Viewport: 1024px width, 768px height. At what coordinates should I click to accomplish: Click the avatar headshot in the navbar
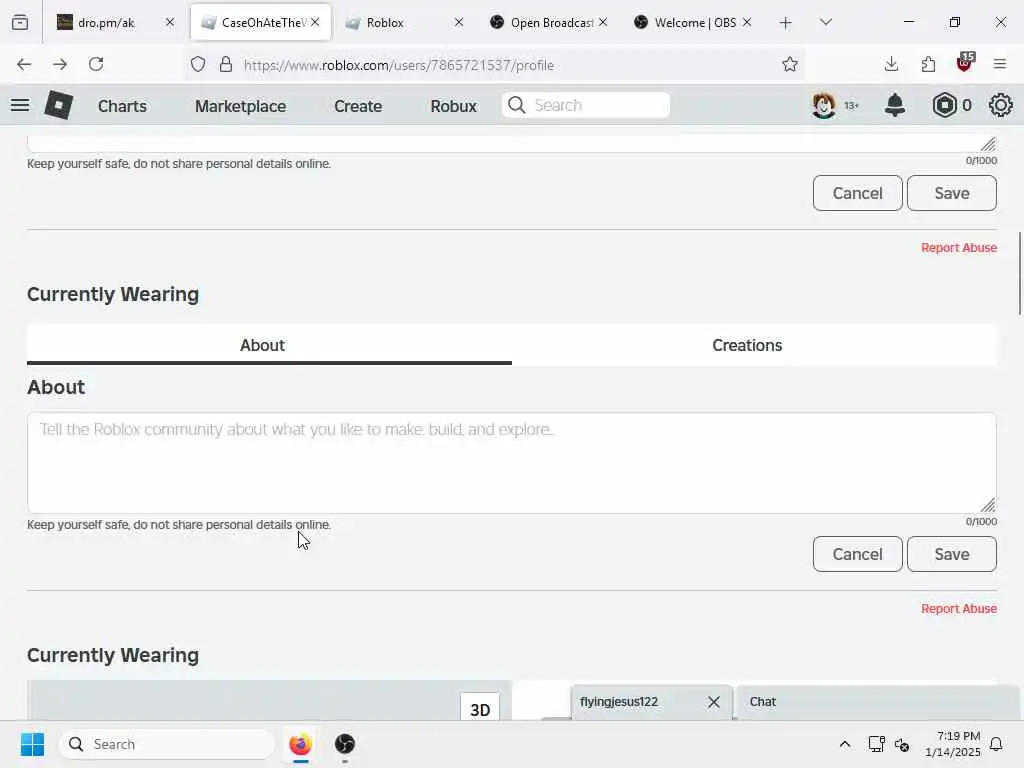point(824,105)
